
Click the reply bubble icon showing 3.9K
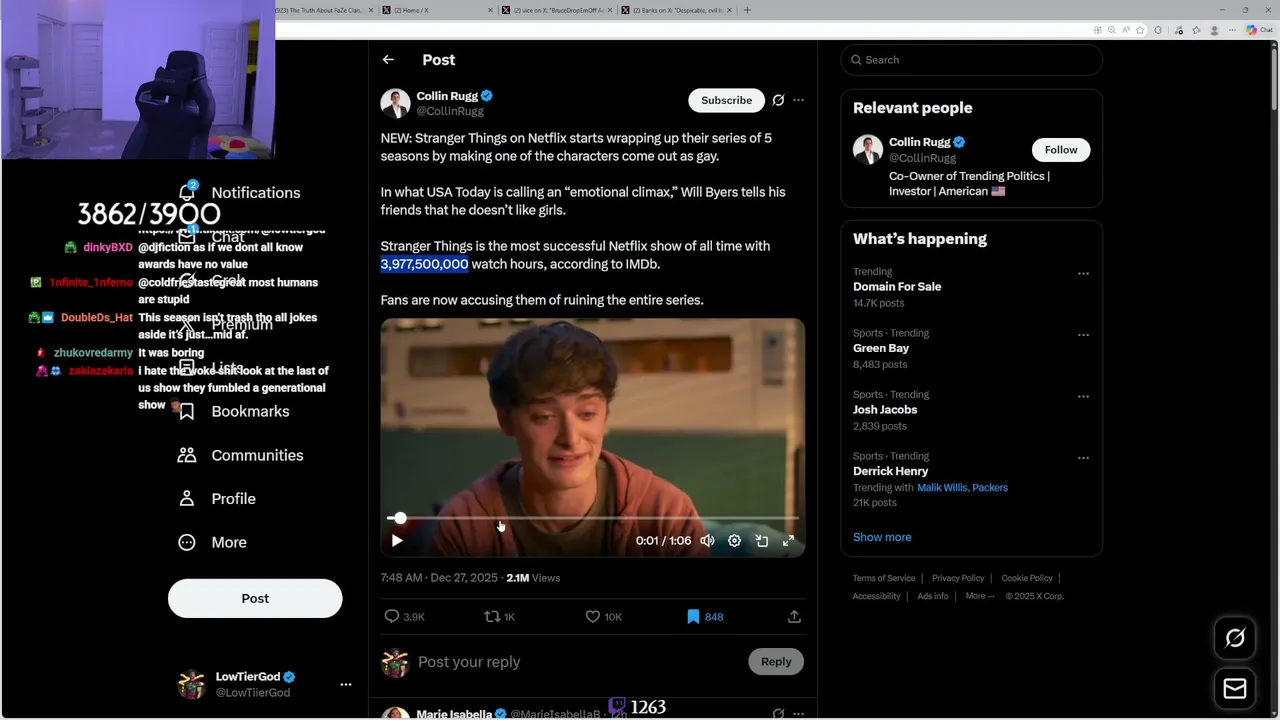[392, 617]
